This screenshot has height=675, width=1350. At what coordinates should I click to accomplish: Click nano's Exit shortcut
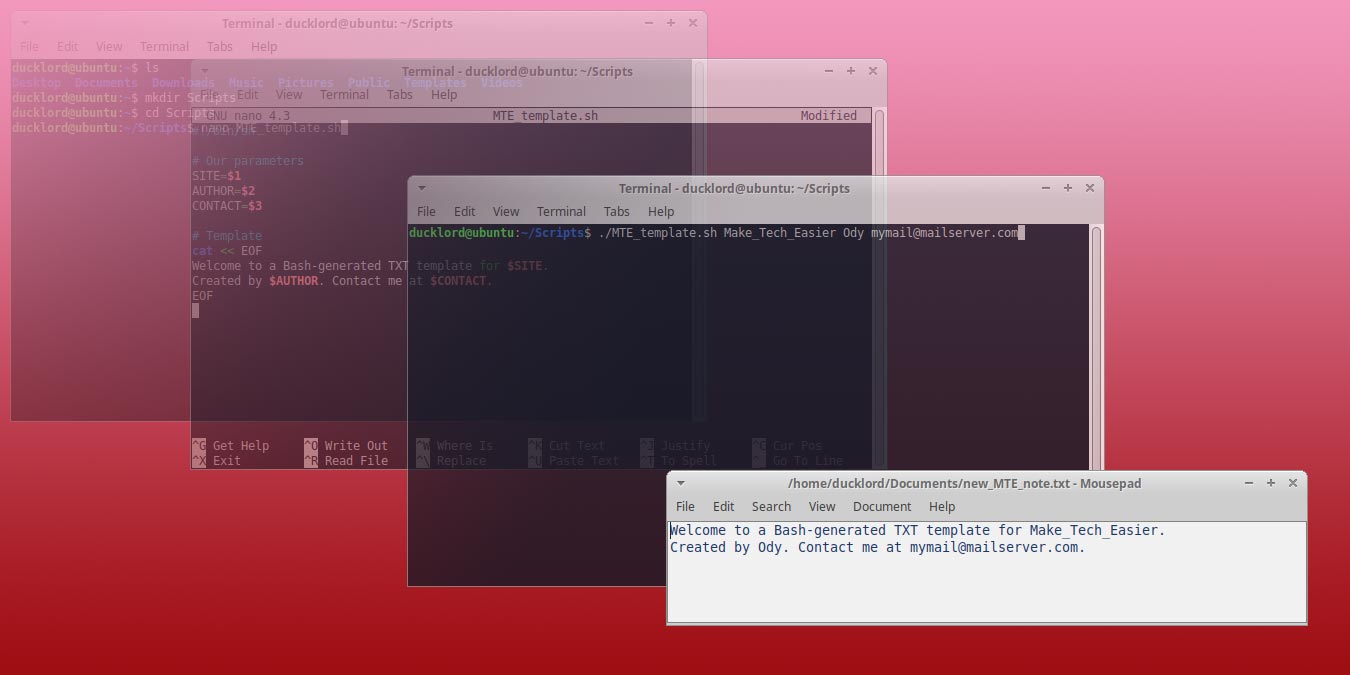227,460
